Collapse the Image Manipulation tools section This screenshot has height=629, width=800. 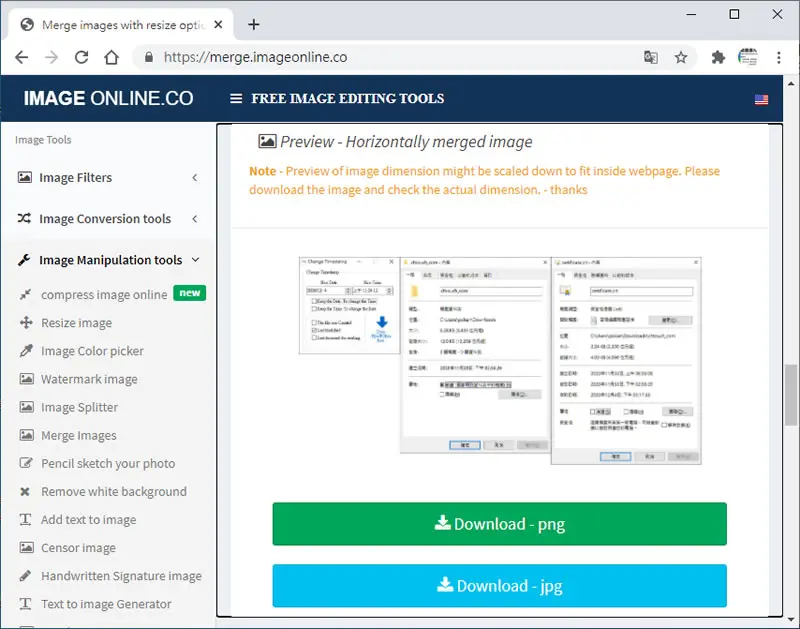tap(108, 260)
